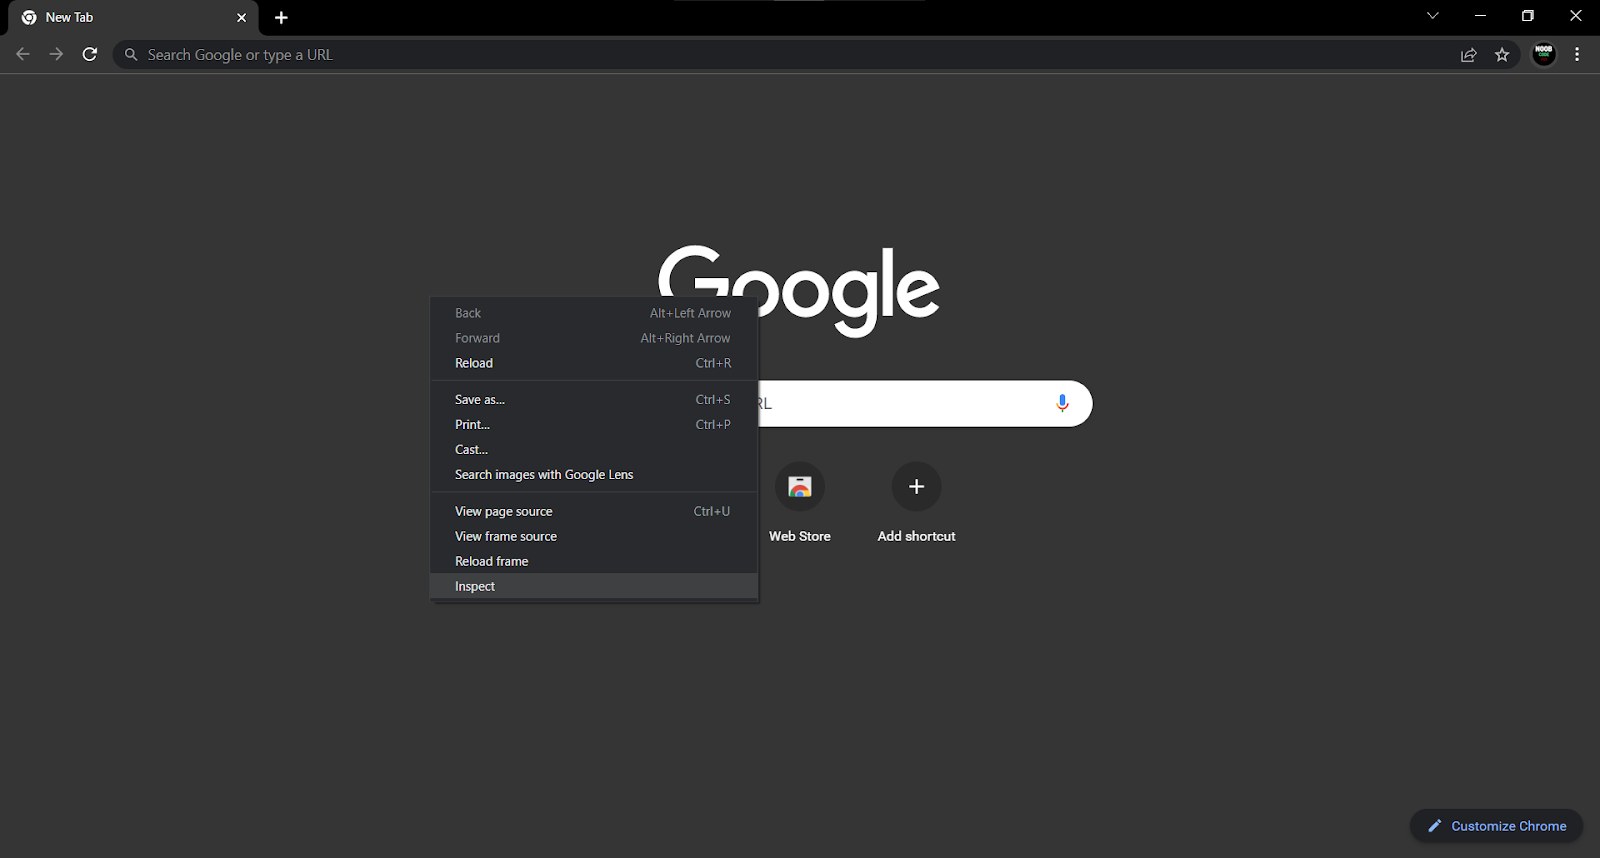
Task: Close the New Tab tab
Action: (x=241, y=18)
